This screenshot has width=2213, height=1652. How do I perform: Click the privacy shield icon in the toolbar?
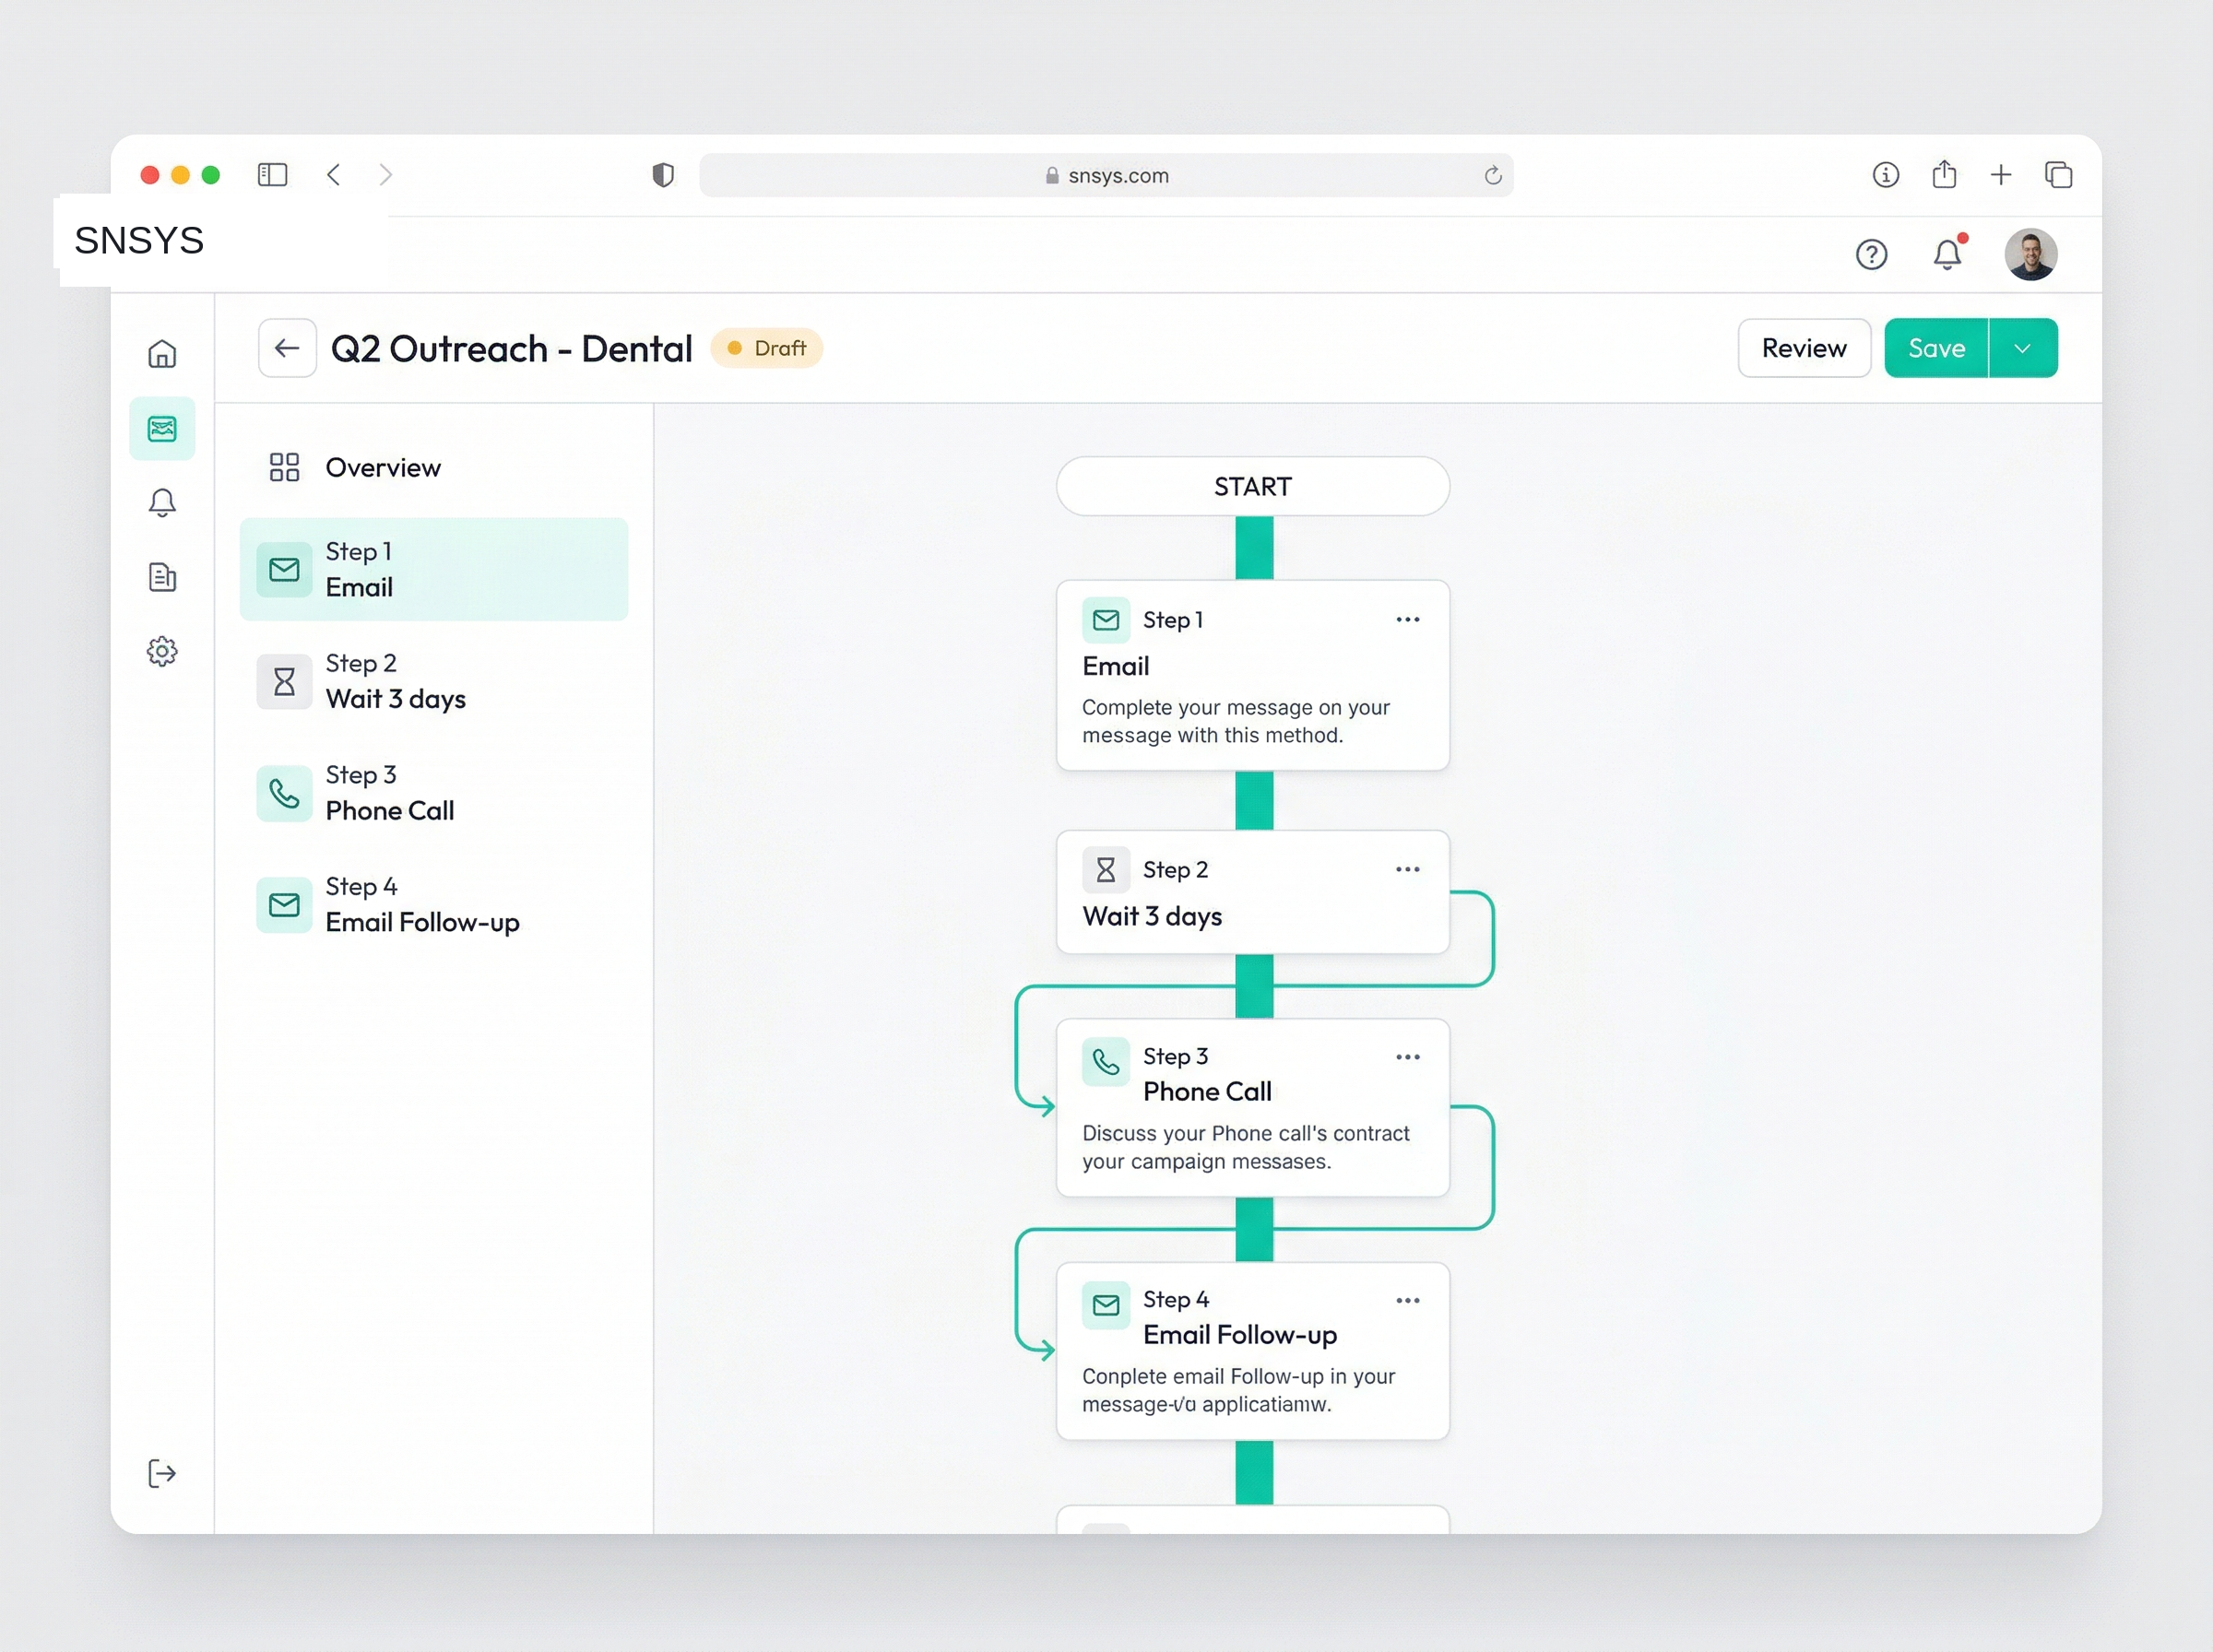click(661, 174)
